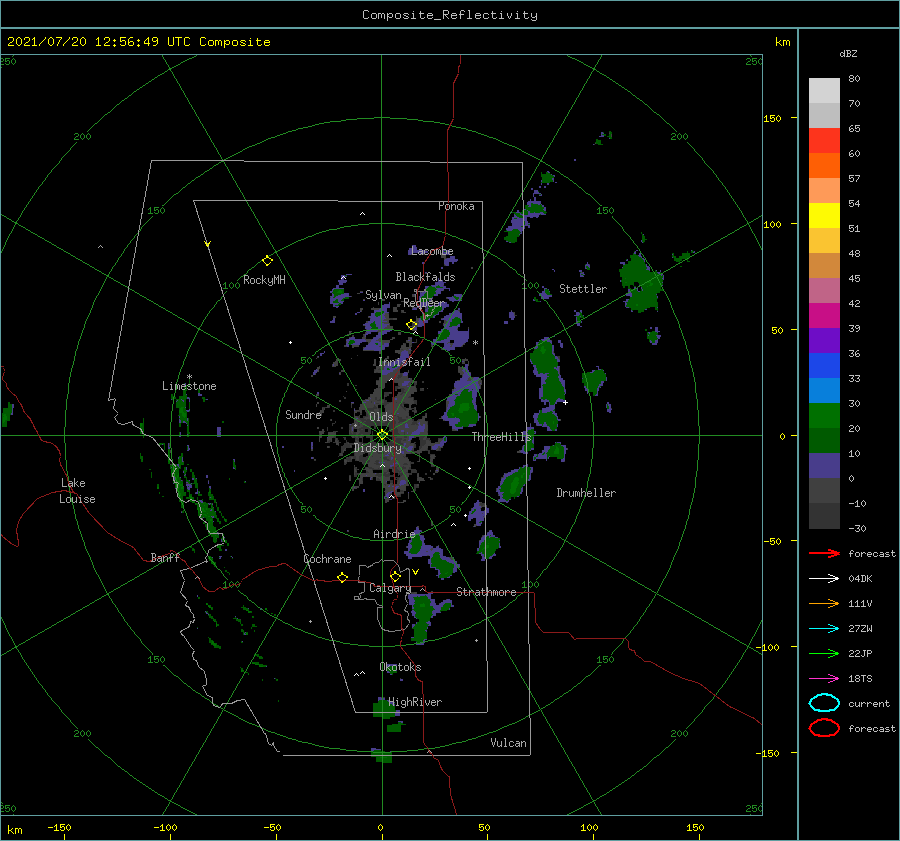Screen dimensions: 900x841
Task: Select the orange 57-60 dBZ legend swatch
Action: pos(824,166)
